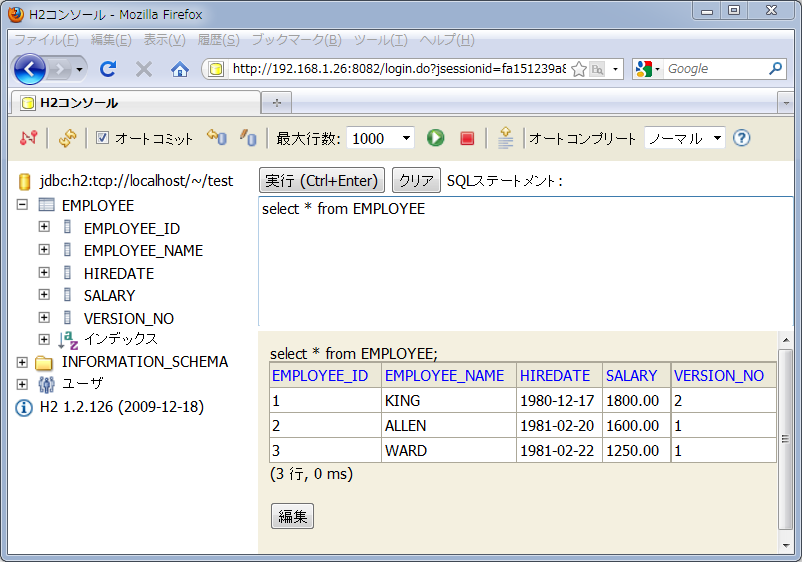Click the refresh database icon

pyautogui.click(x=67, y=138)
